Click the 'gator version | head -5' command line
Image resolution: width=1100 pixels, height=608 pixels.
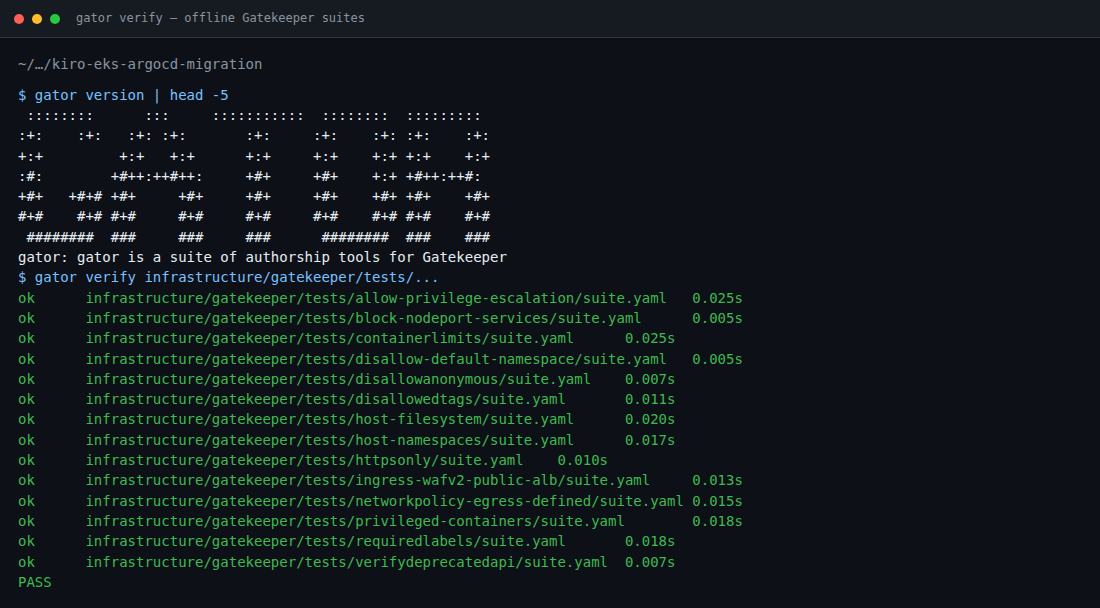click(123, 95)
